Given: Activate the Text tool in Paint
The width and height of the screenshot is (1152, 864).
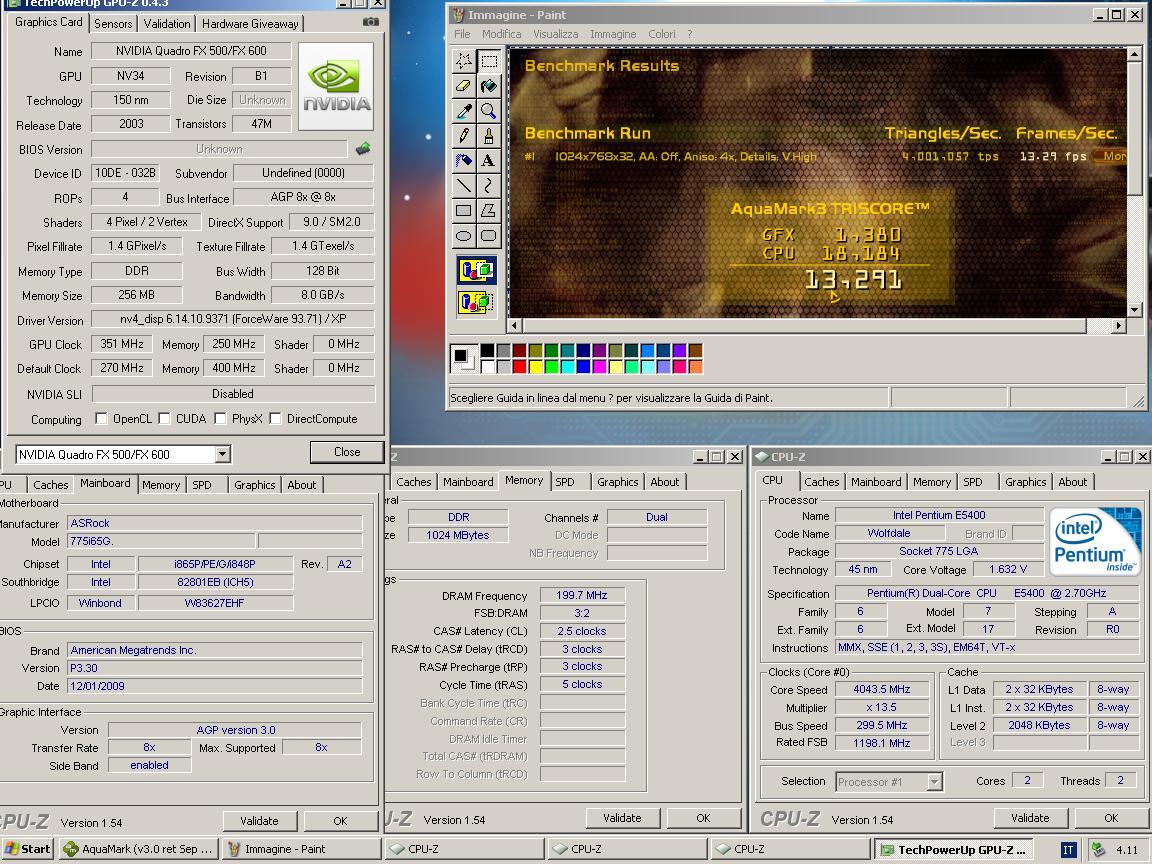Looking at the screenshot, I should (x=489, y=161).
